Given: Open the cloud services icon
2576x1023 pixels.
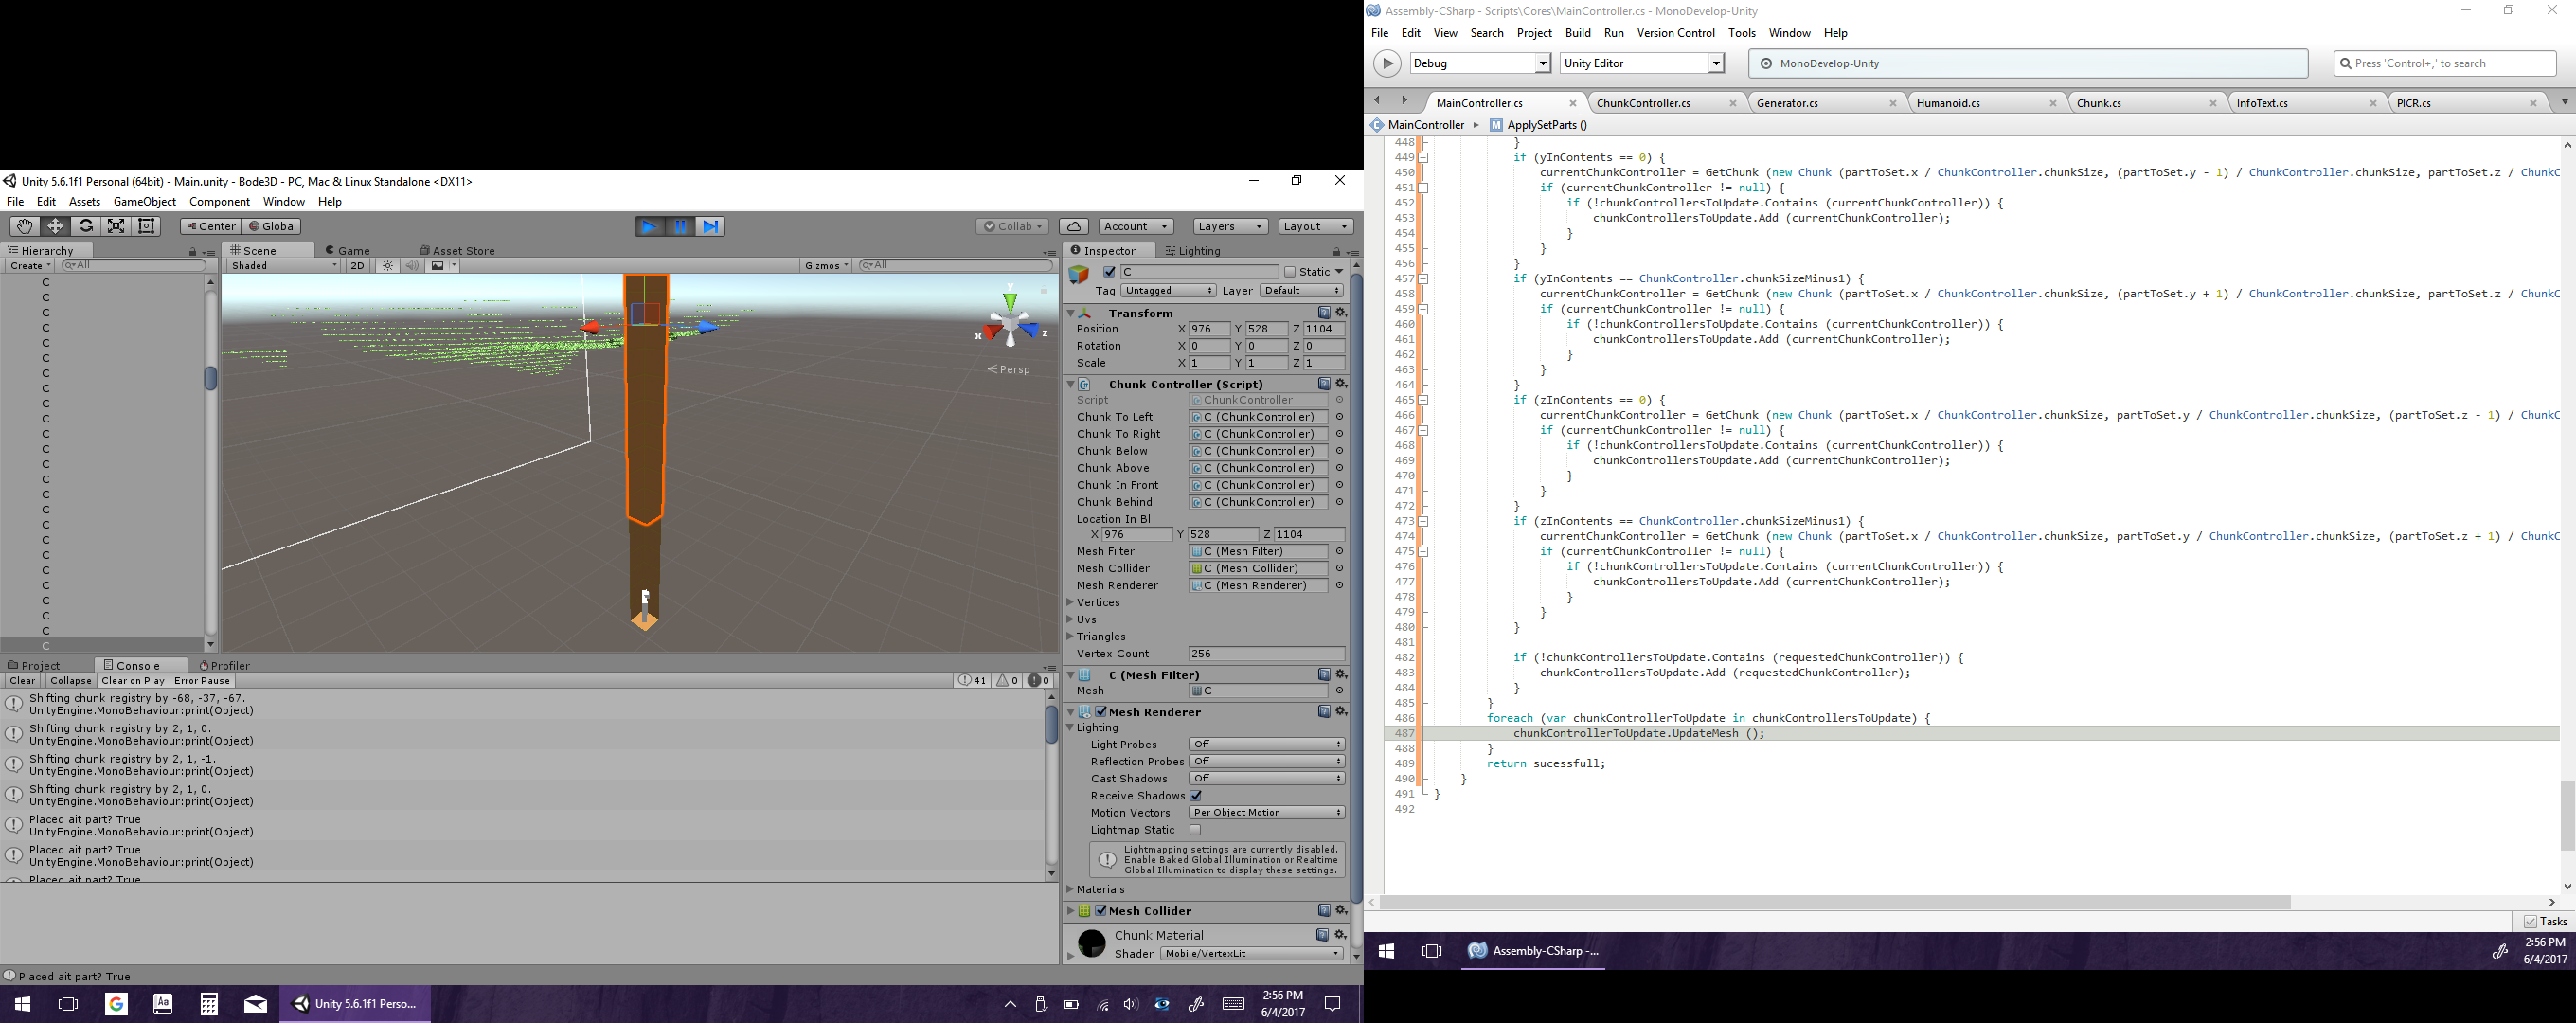Looking at the screenshot, I should (1073, 227).
